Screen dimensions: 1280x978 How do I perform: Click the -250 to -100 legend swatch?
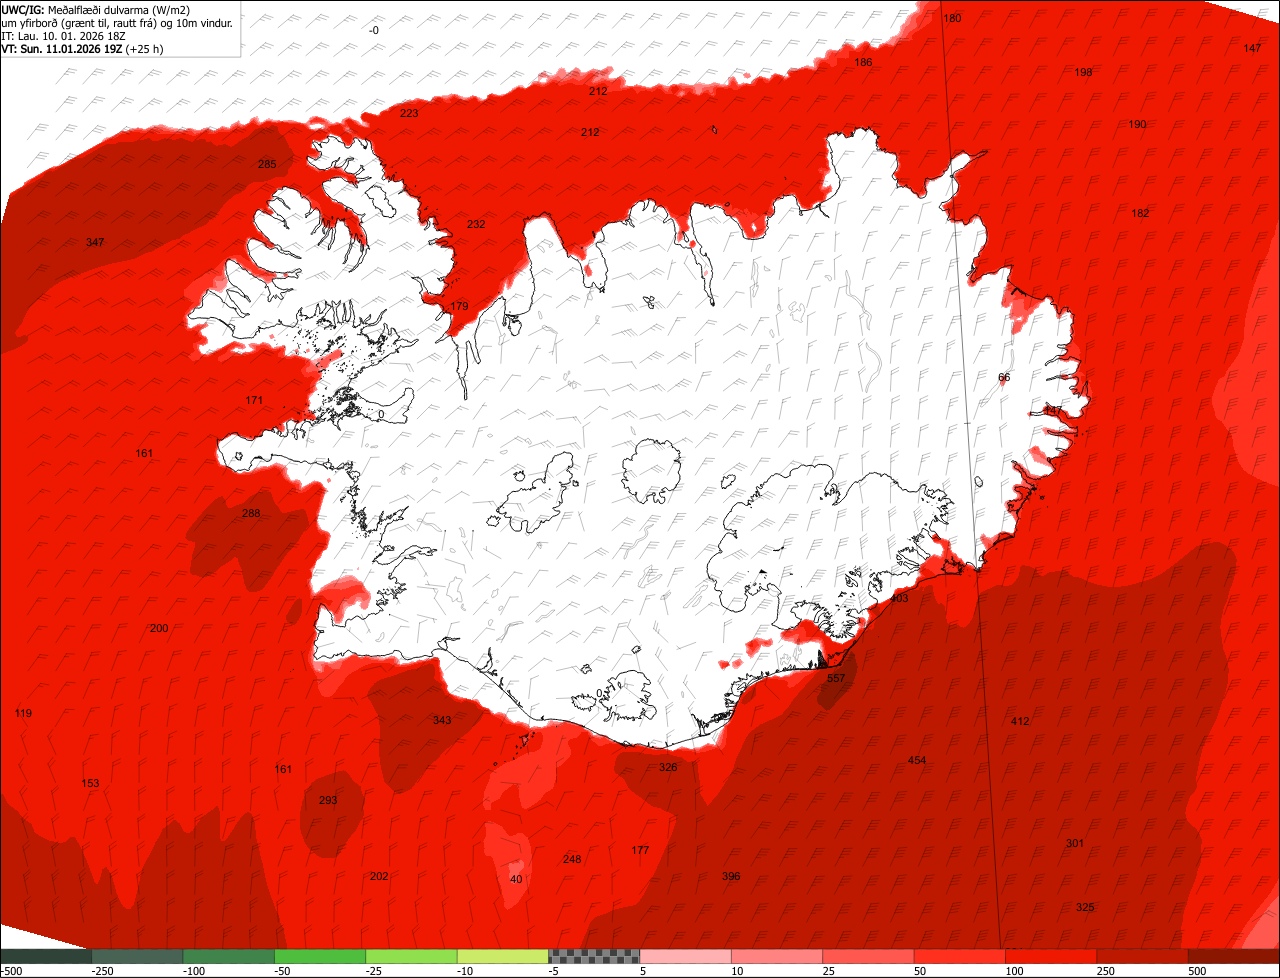[137, 956]
